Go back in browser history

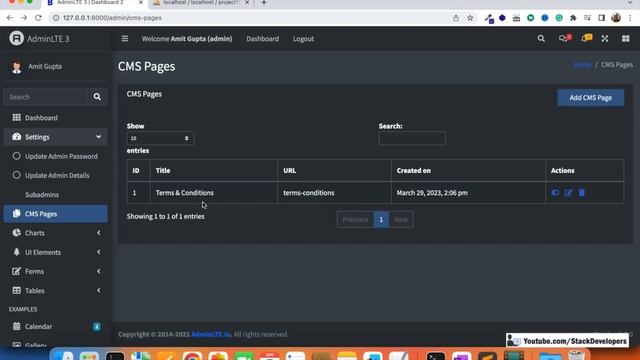[10, 18]
